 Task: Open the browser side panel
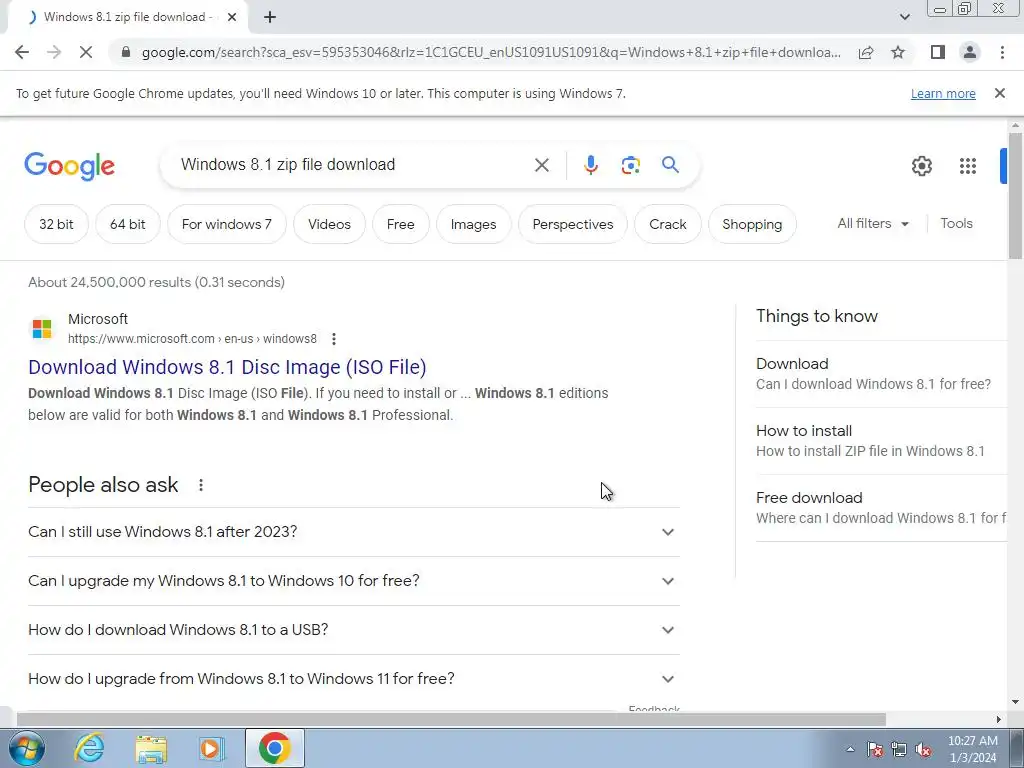tap(938, 52)
